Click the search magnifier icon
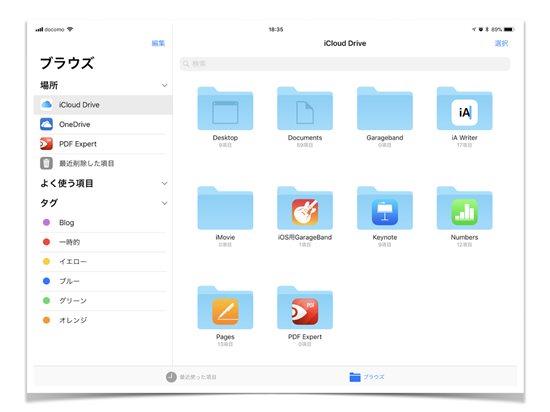Viewport: 550px width, 412px height. click(186, 64)
